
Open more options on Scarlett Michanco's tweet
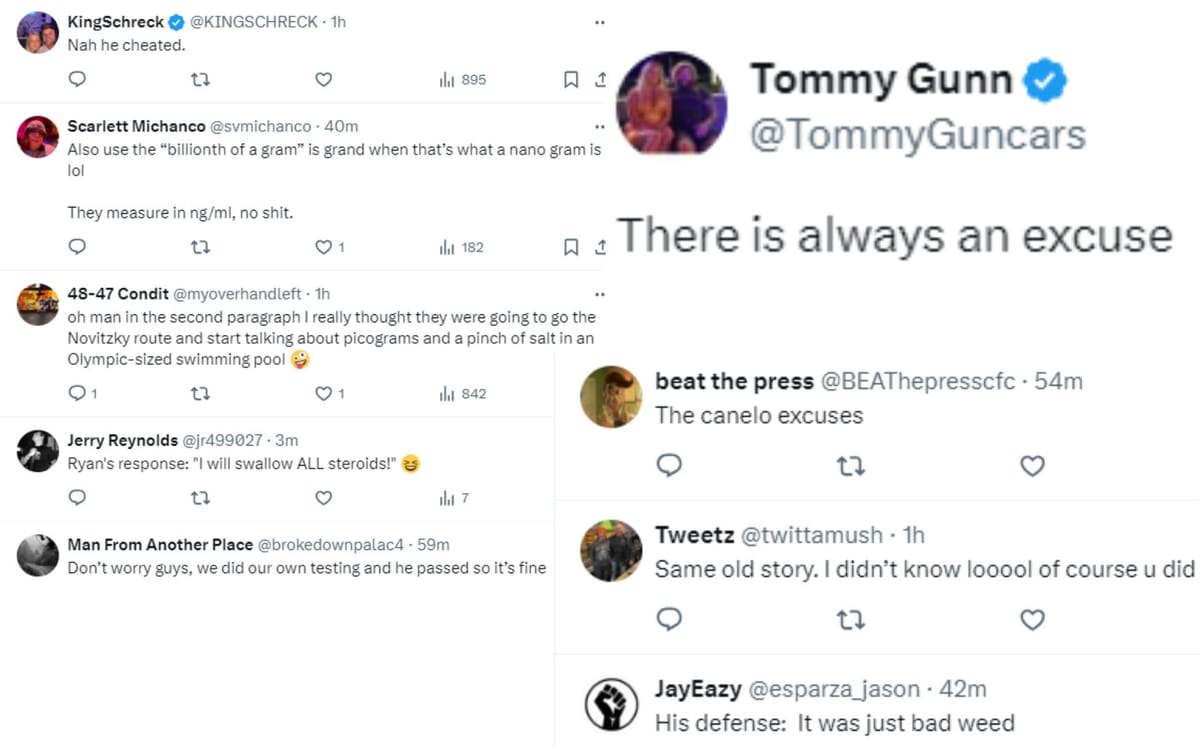click(x=599, y=125)
